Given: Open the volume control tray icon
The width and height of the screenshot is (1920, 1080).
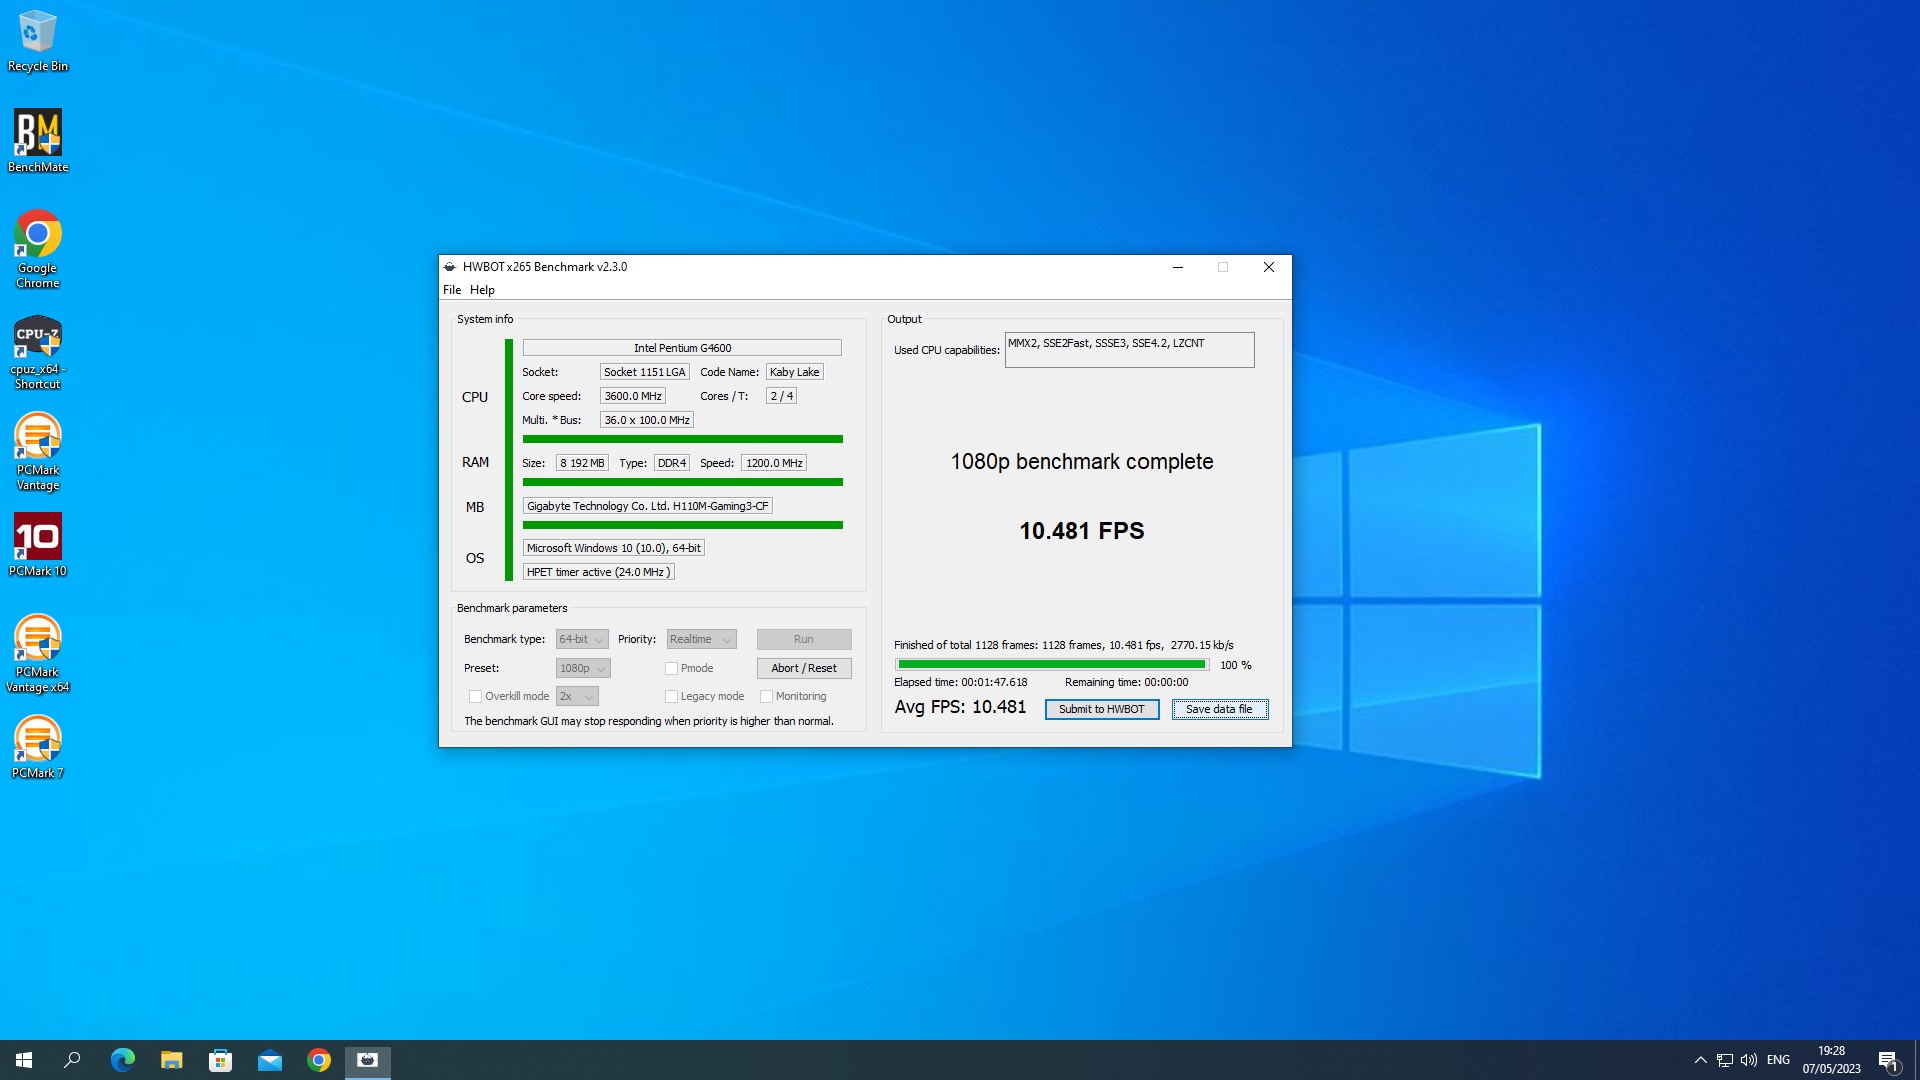Looking at the screenshot, I should pyautogui.click(x=1749, y=1060).
